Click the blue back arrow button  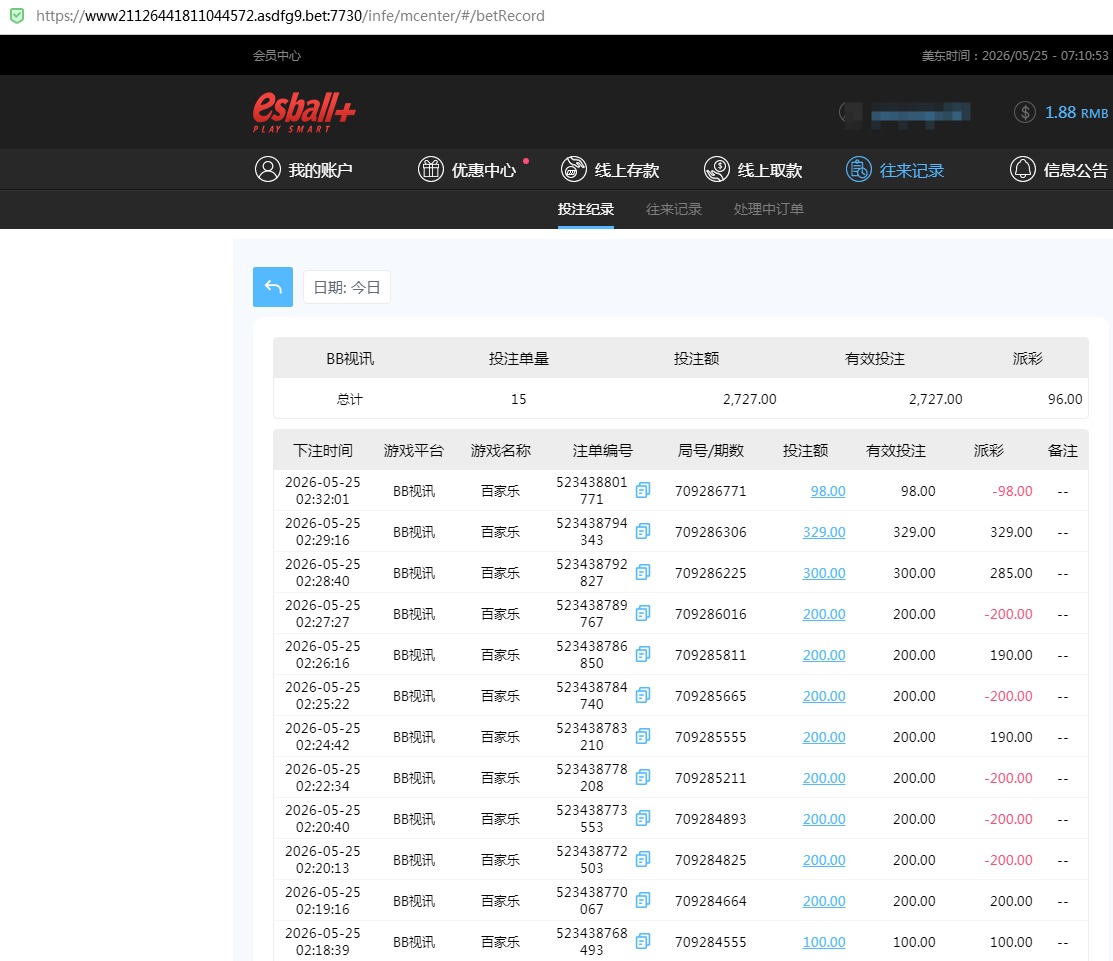[x=273, y=287]
